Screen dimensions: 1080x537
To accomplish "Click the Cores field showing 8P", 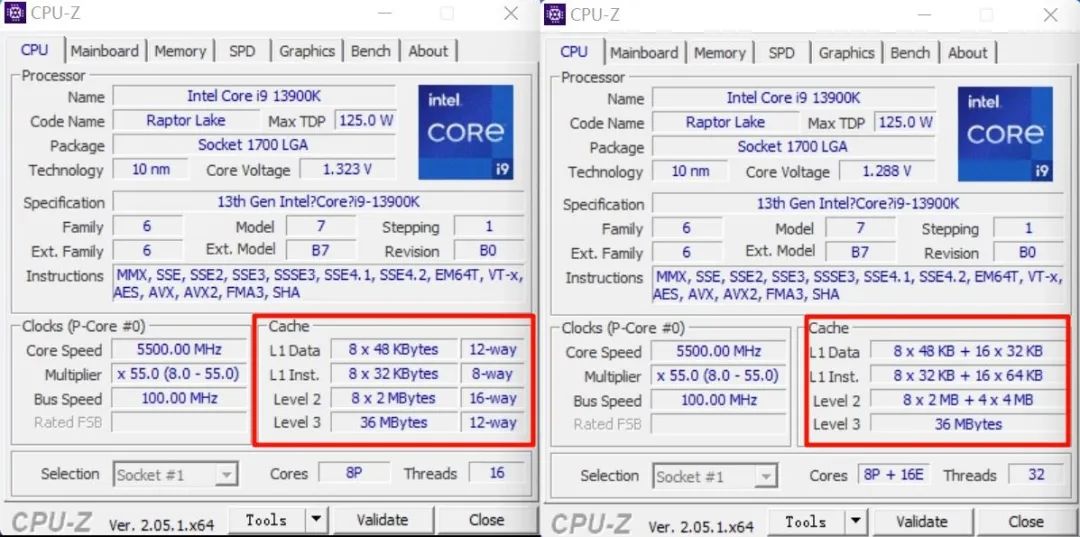I will (353, 473).
